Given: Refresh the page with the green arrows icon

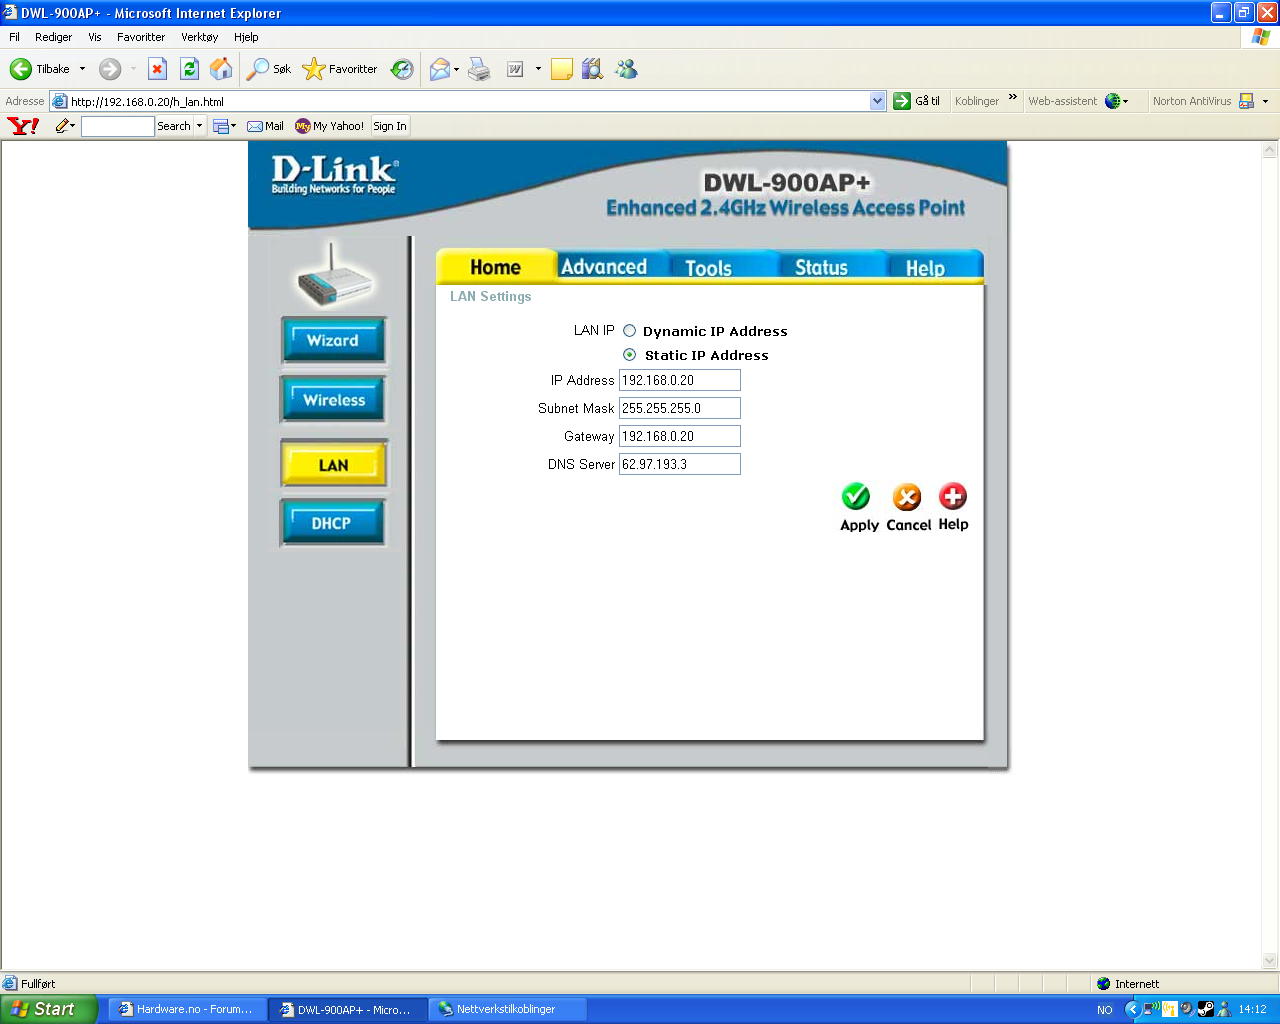Looking at the screenshot, I should [189, 69].
